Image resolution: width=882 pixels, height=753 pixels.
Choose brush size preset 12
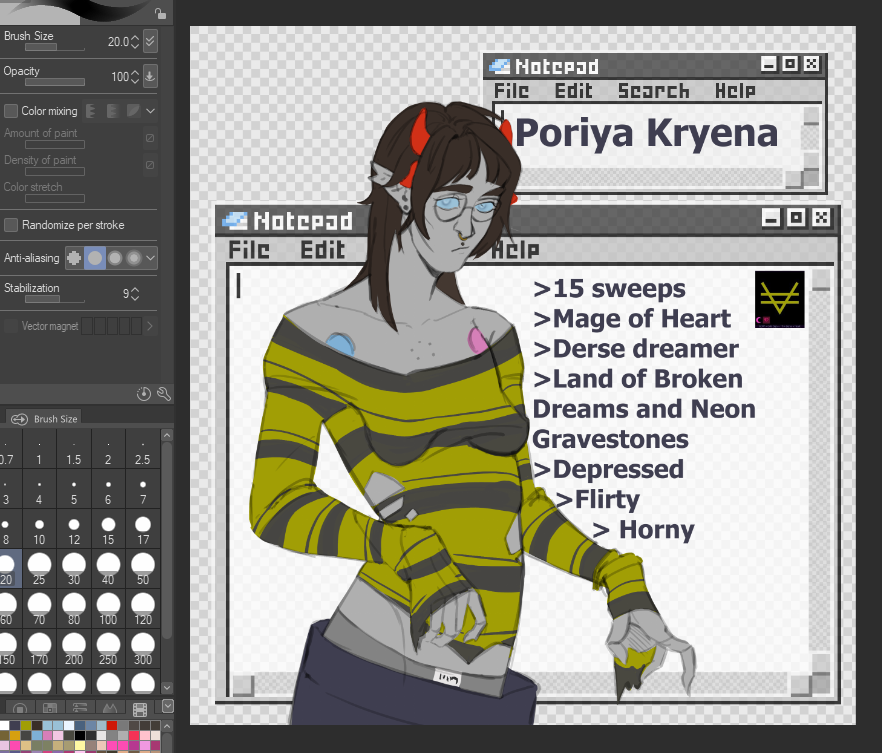(x=74, y=530)
